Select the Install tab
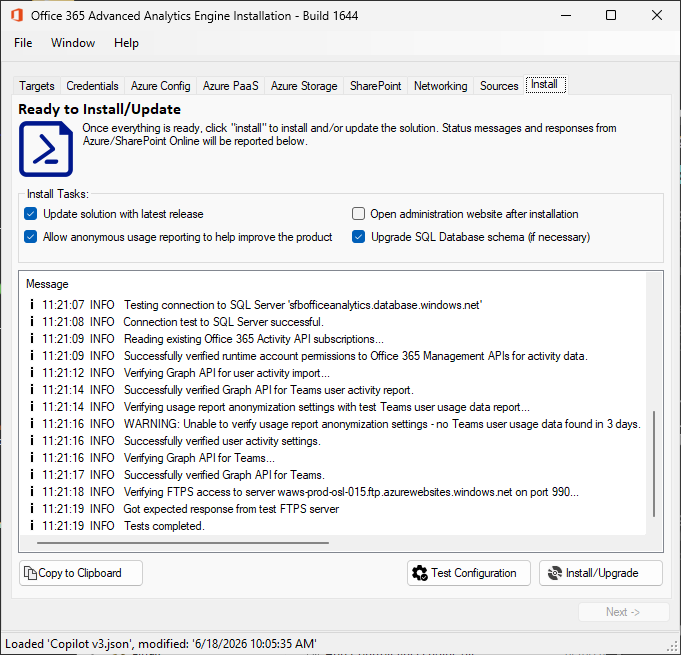 tap(545, 84)
